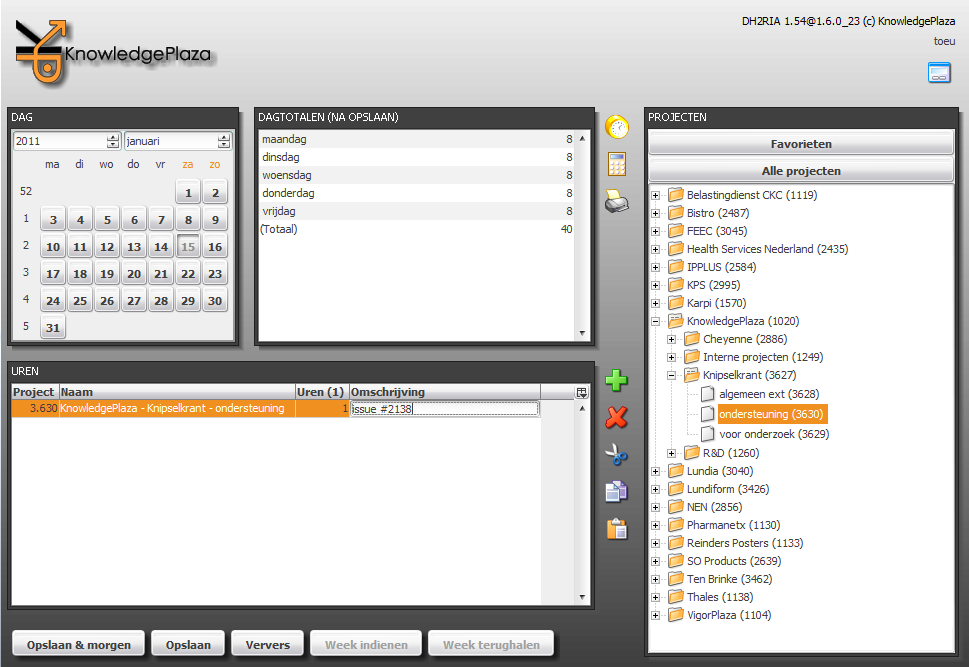Expand the FEEC (3045) node

(656, 231)
